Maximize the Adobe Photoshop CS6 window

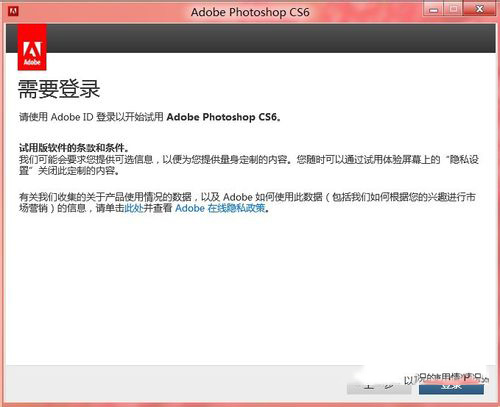tap(453, 9)
